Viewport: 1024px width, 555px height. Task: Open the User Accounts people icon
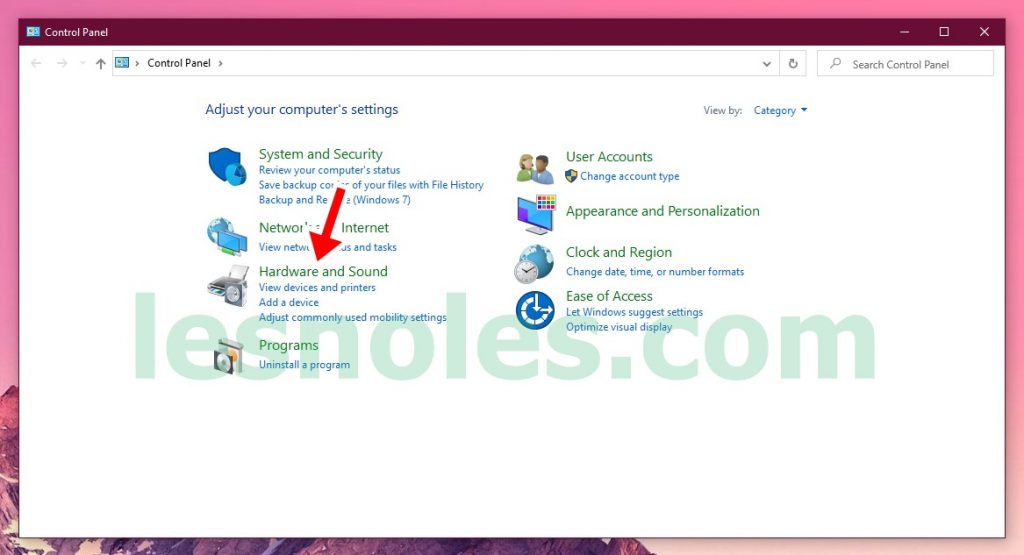tap(535, 168)
